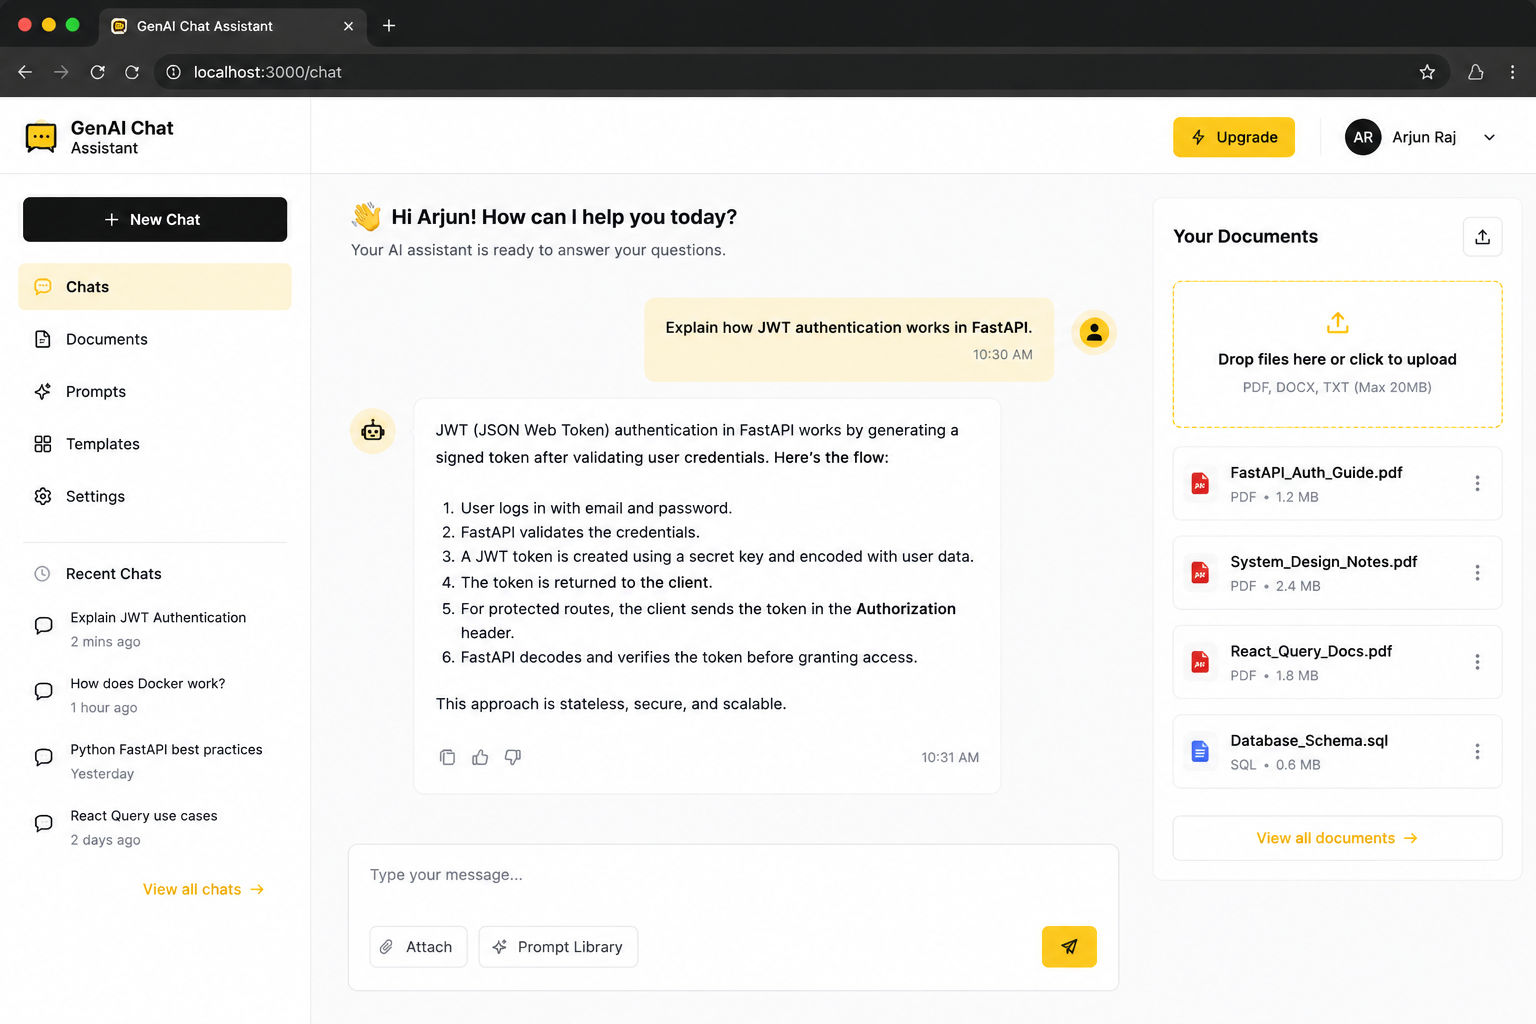Viewport: 1536px width, 1024px height.
Task: Bookmark page with star icon
Action: point(1427,72)
